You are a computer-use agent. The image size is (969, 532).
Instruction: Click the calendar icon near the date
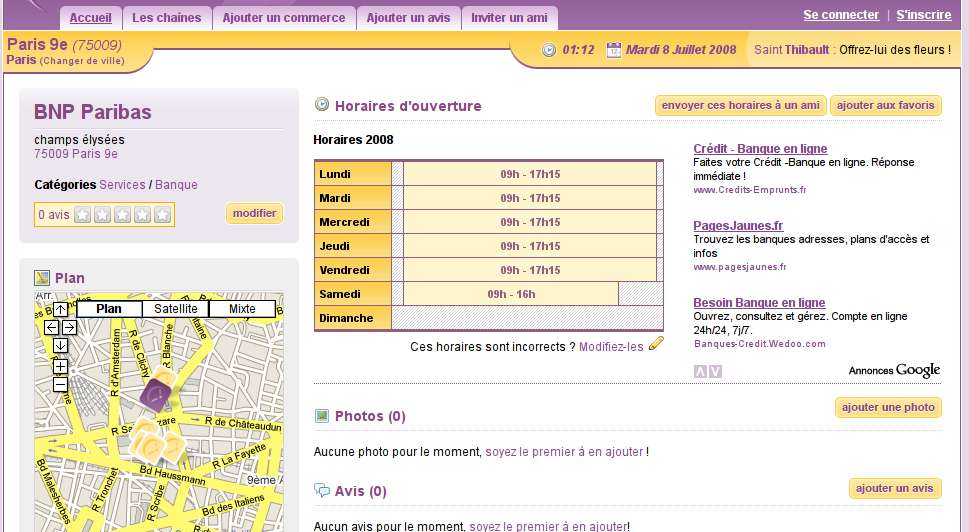pyautogui.click(x=614, y=49)
